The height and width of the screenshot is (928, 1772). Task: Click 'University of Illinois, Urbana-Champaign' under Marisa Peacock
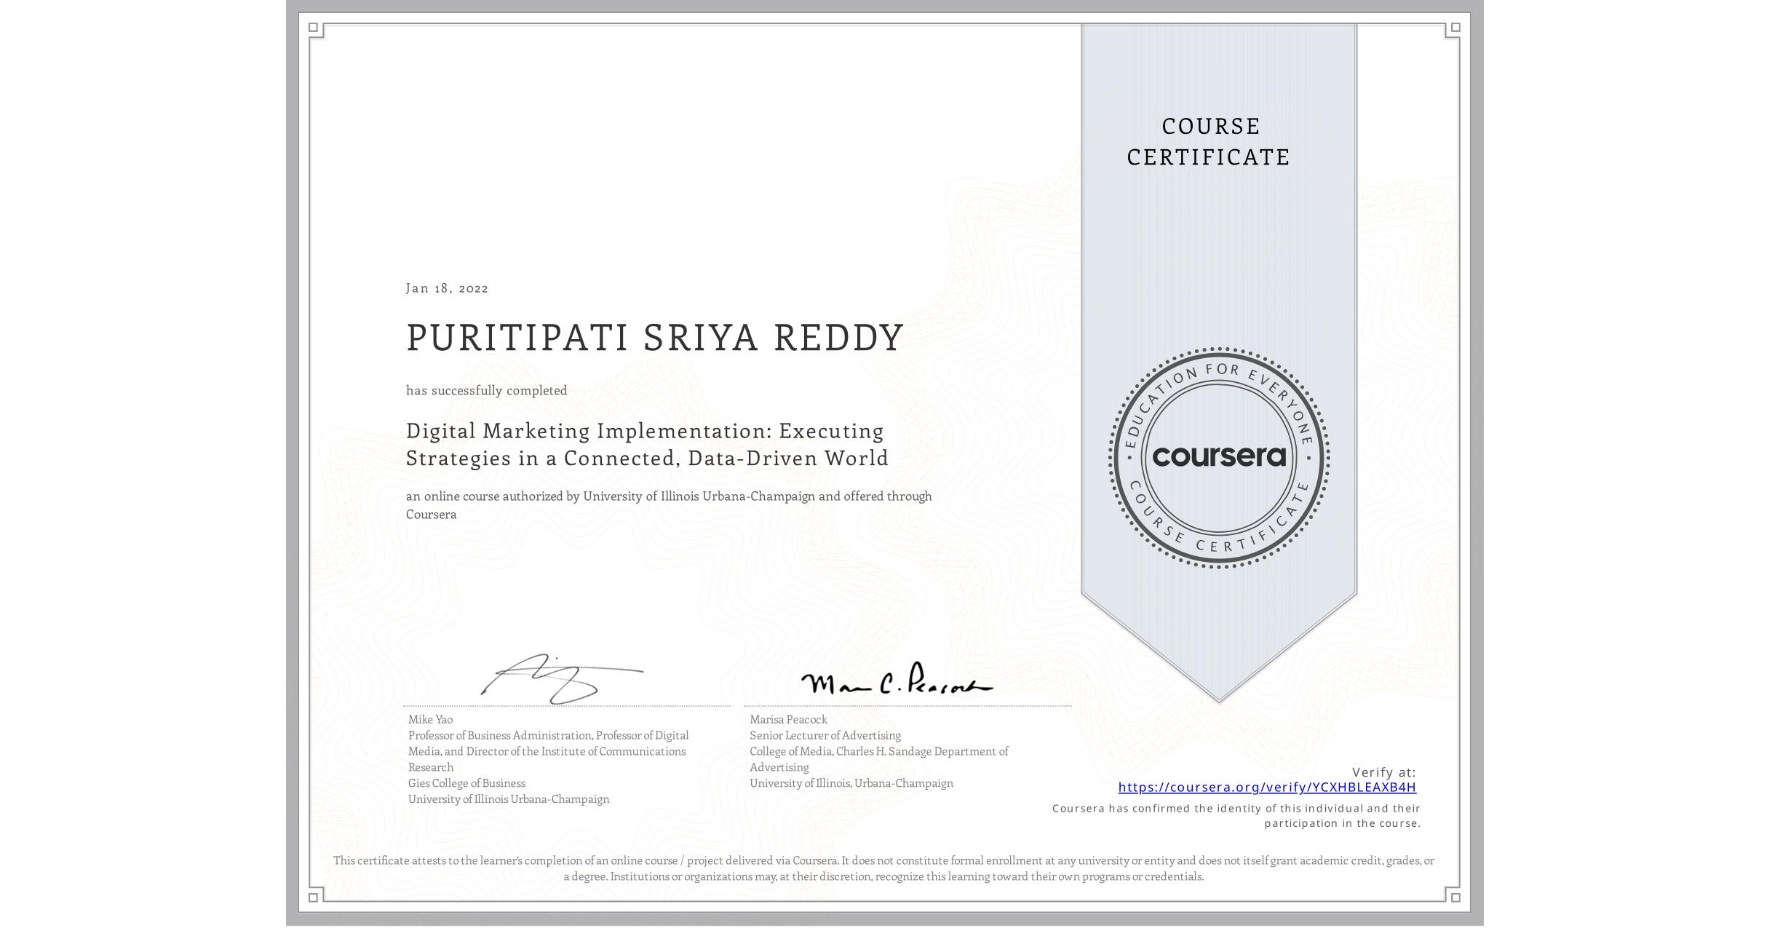click(852, 784)
